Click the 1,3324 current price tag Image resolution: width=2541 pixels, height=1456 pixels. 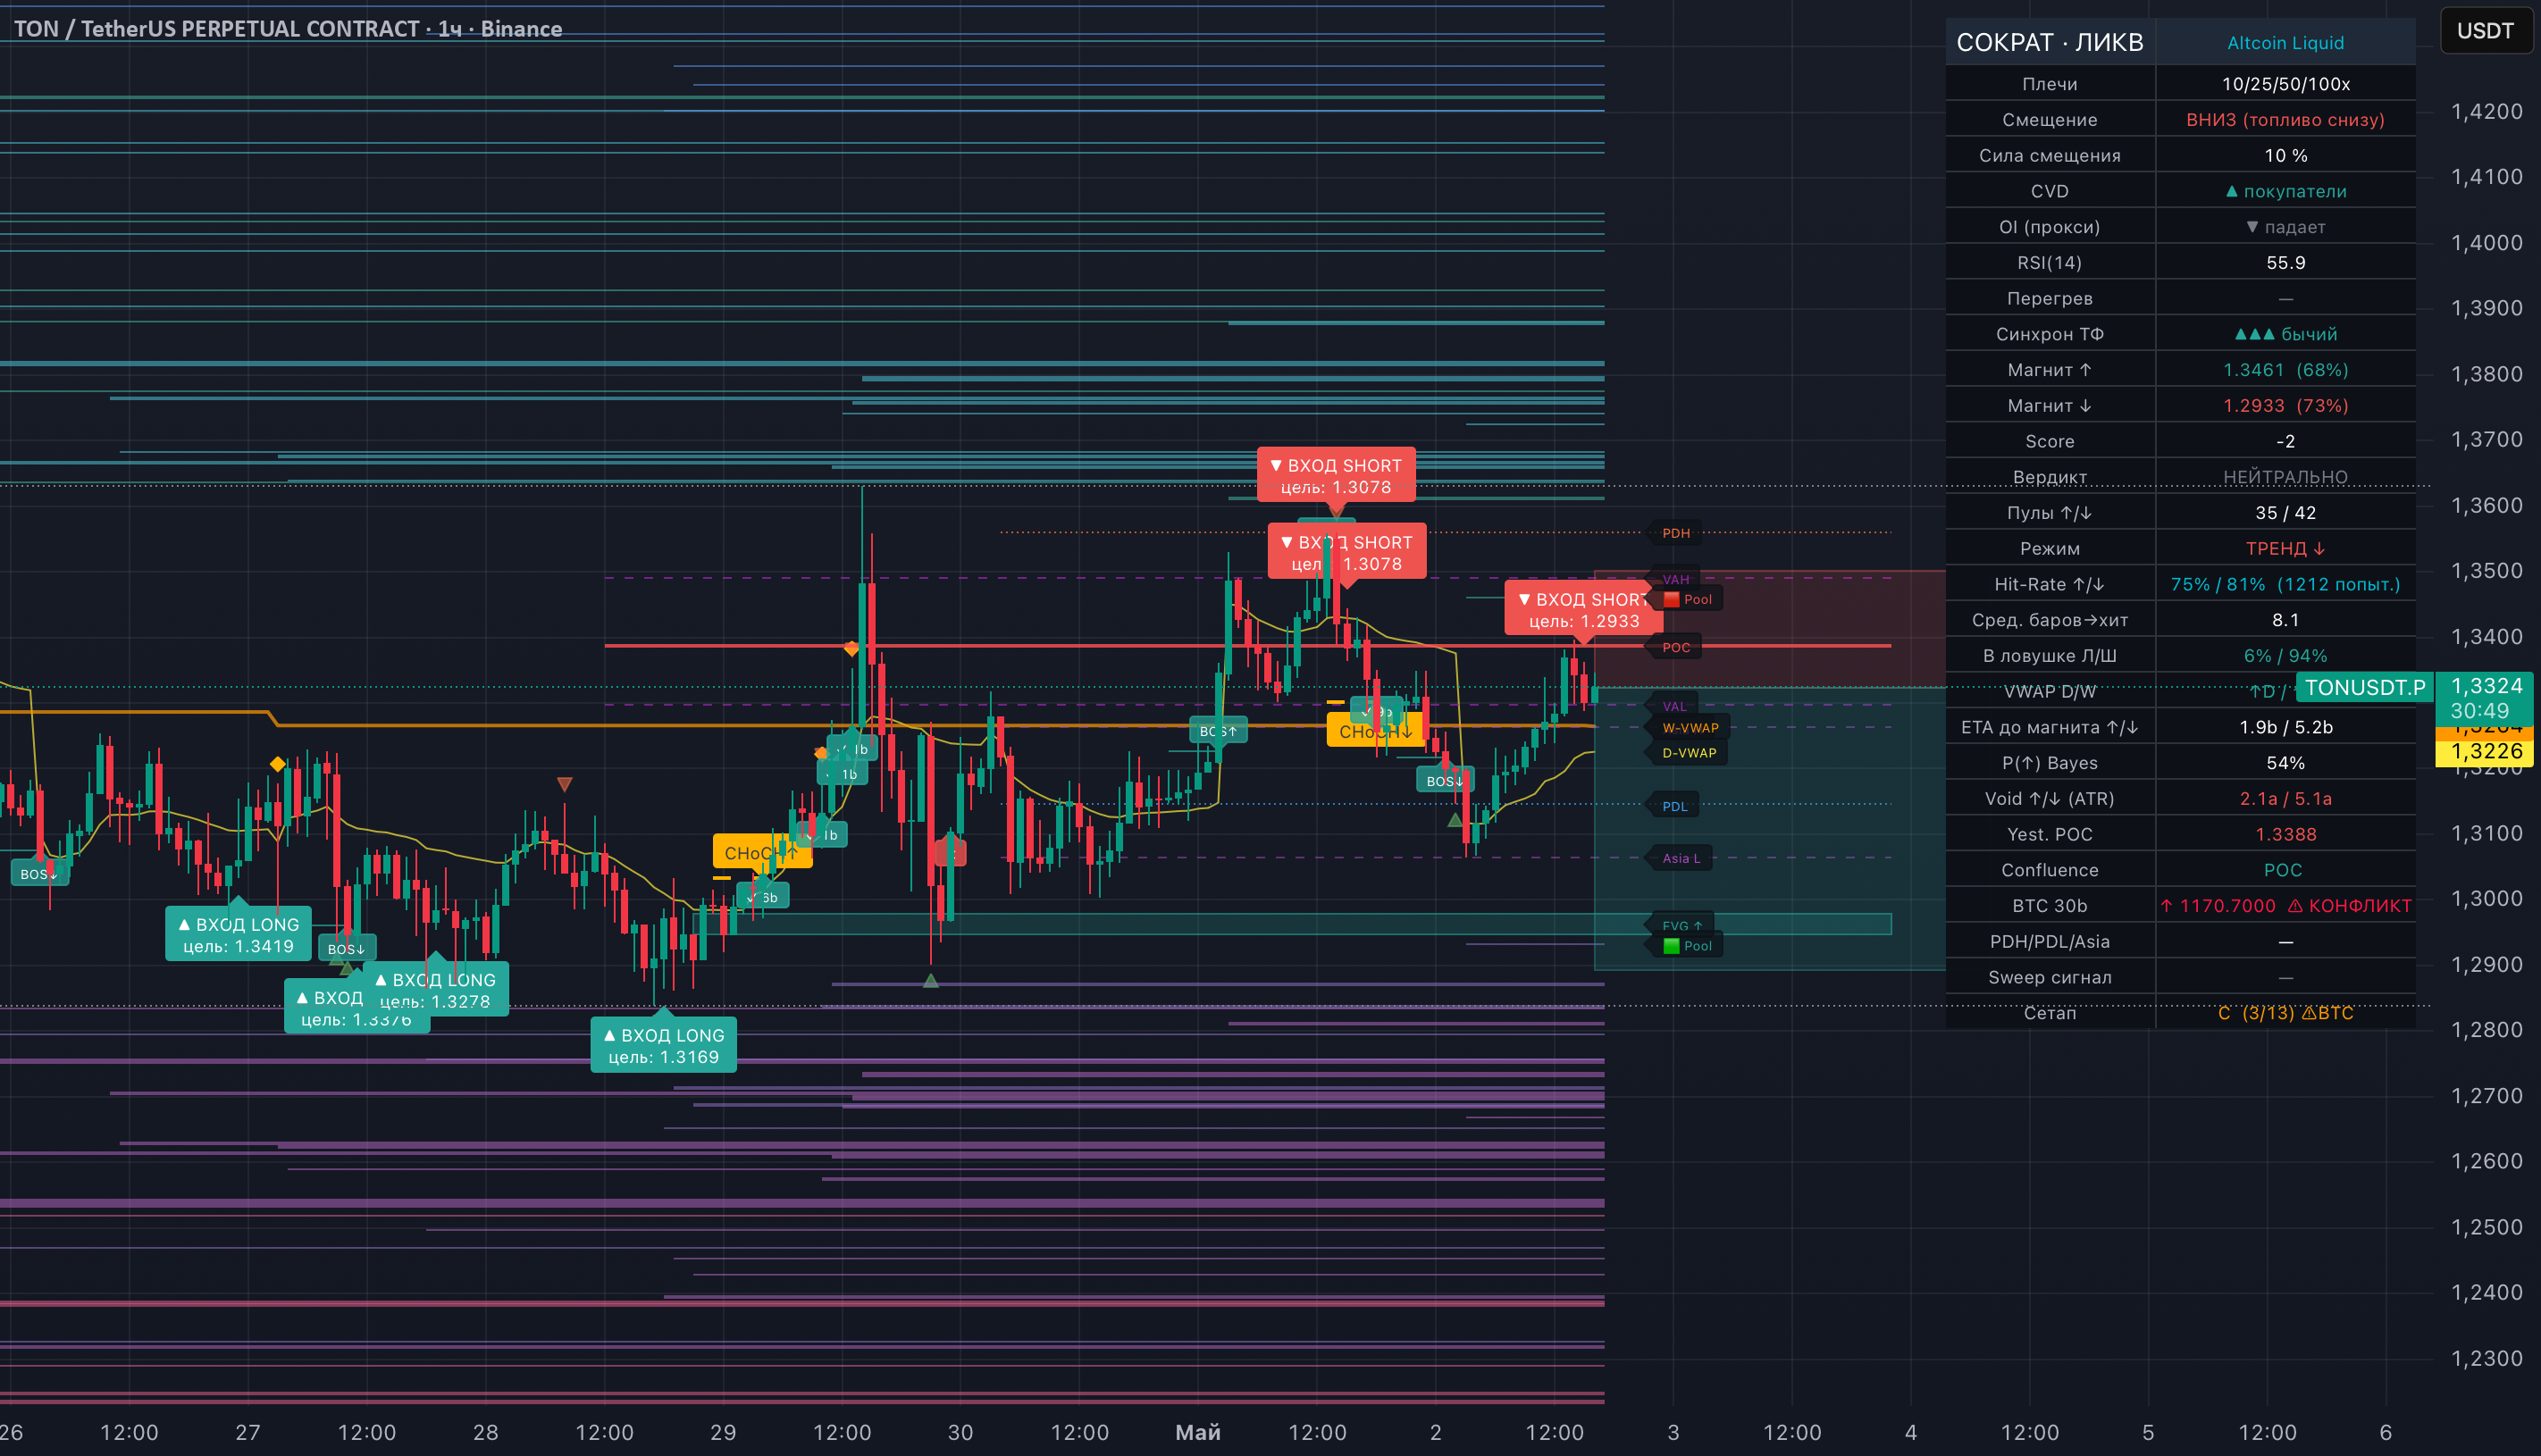tap(2485, 698)
